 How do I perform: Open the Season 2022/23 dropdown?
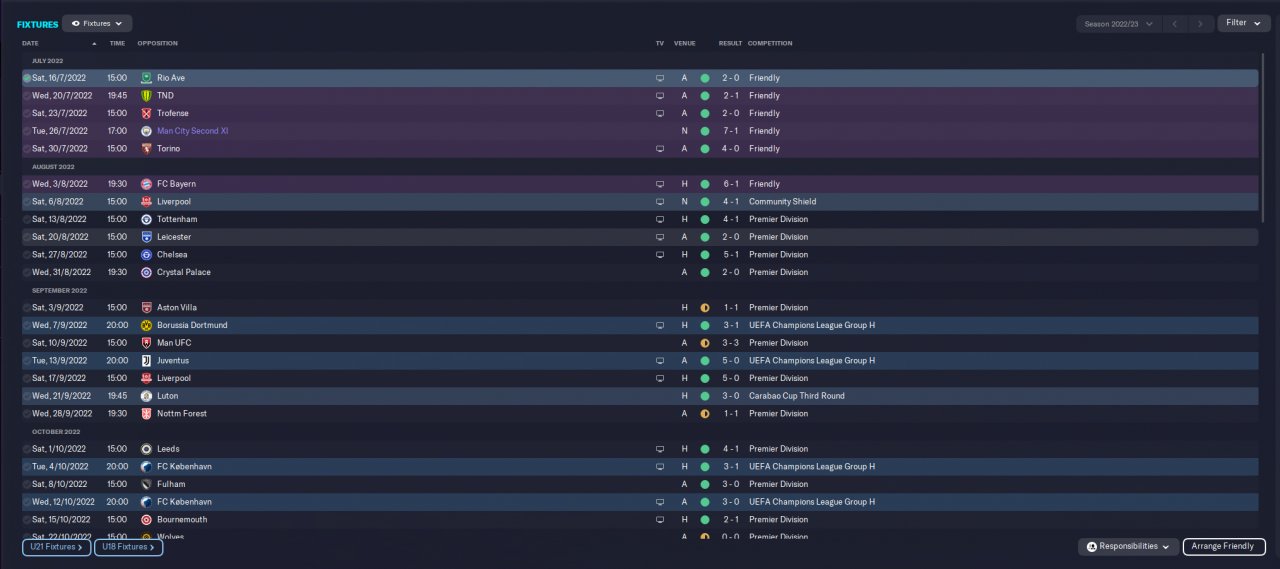click(1118, 23)
